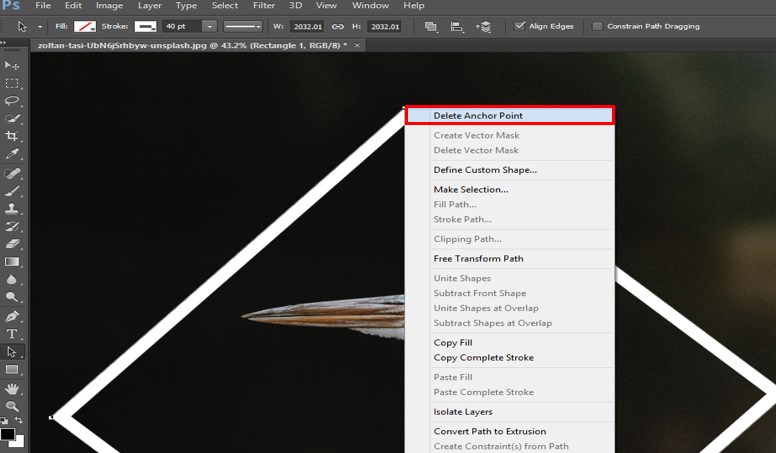Image resolution: width=776 pixels, height=453 pixels.
Task: Open the stroke line style dropdown
Action: coord(242,27)
